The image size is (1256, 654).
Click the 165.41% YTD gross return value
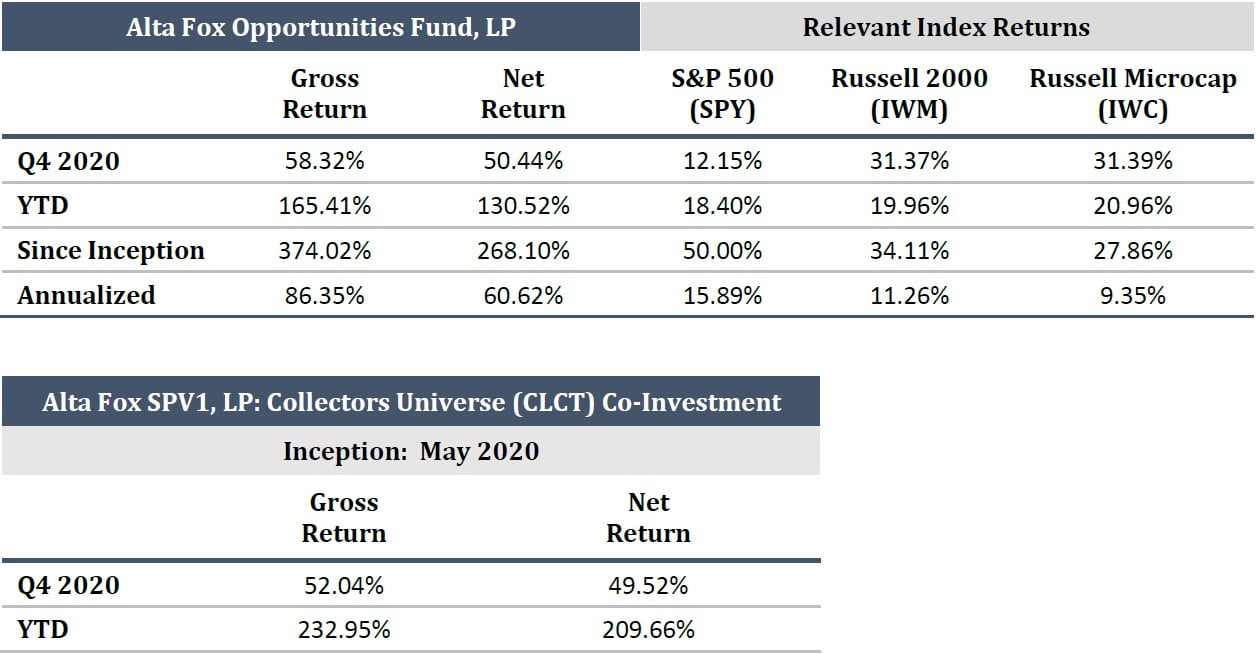(324, 206)
